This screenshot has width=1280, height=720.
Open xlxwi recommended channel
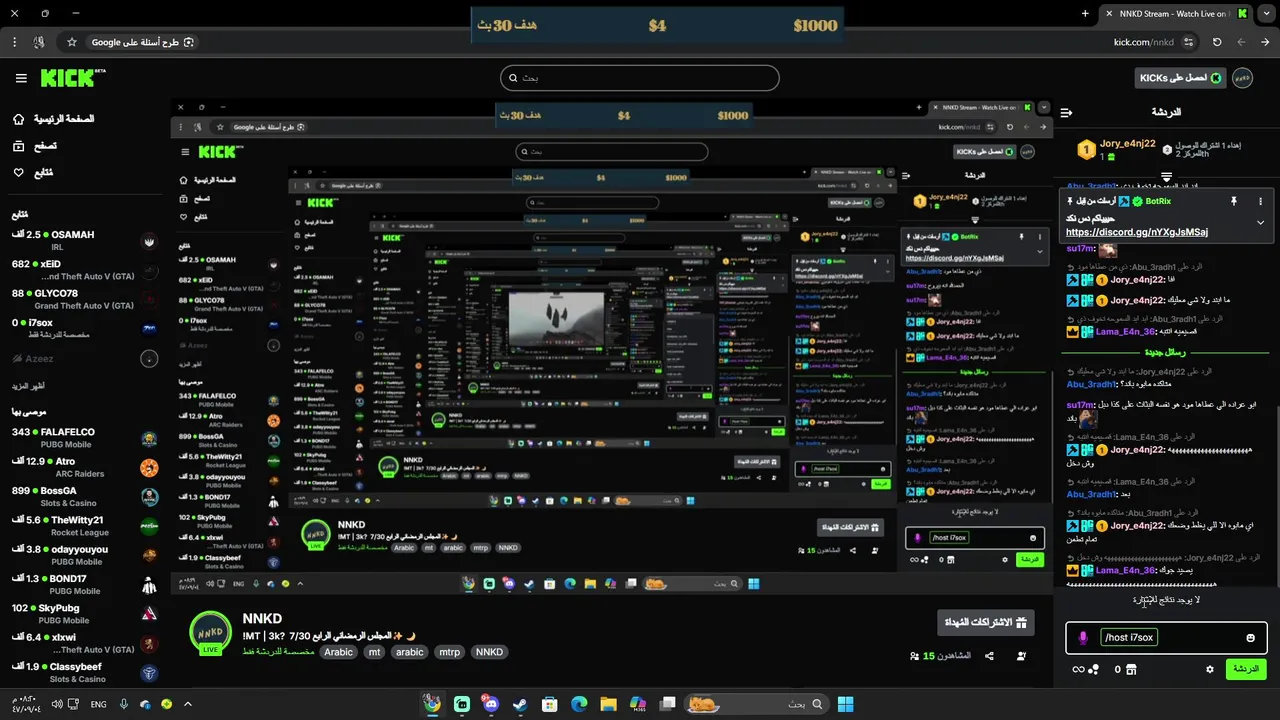tap(85, 643)
